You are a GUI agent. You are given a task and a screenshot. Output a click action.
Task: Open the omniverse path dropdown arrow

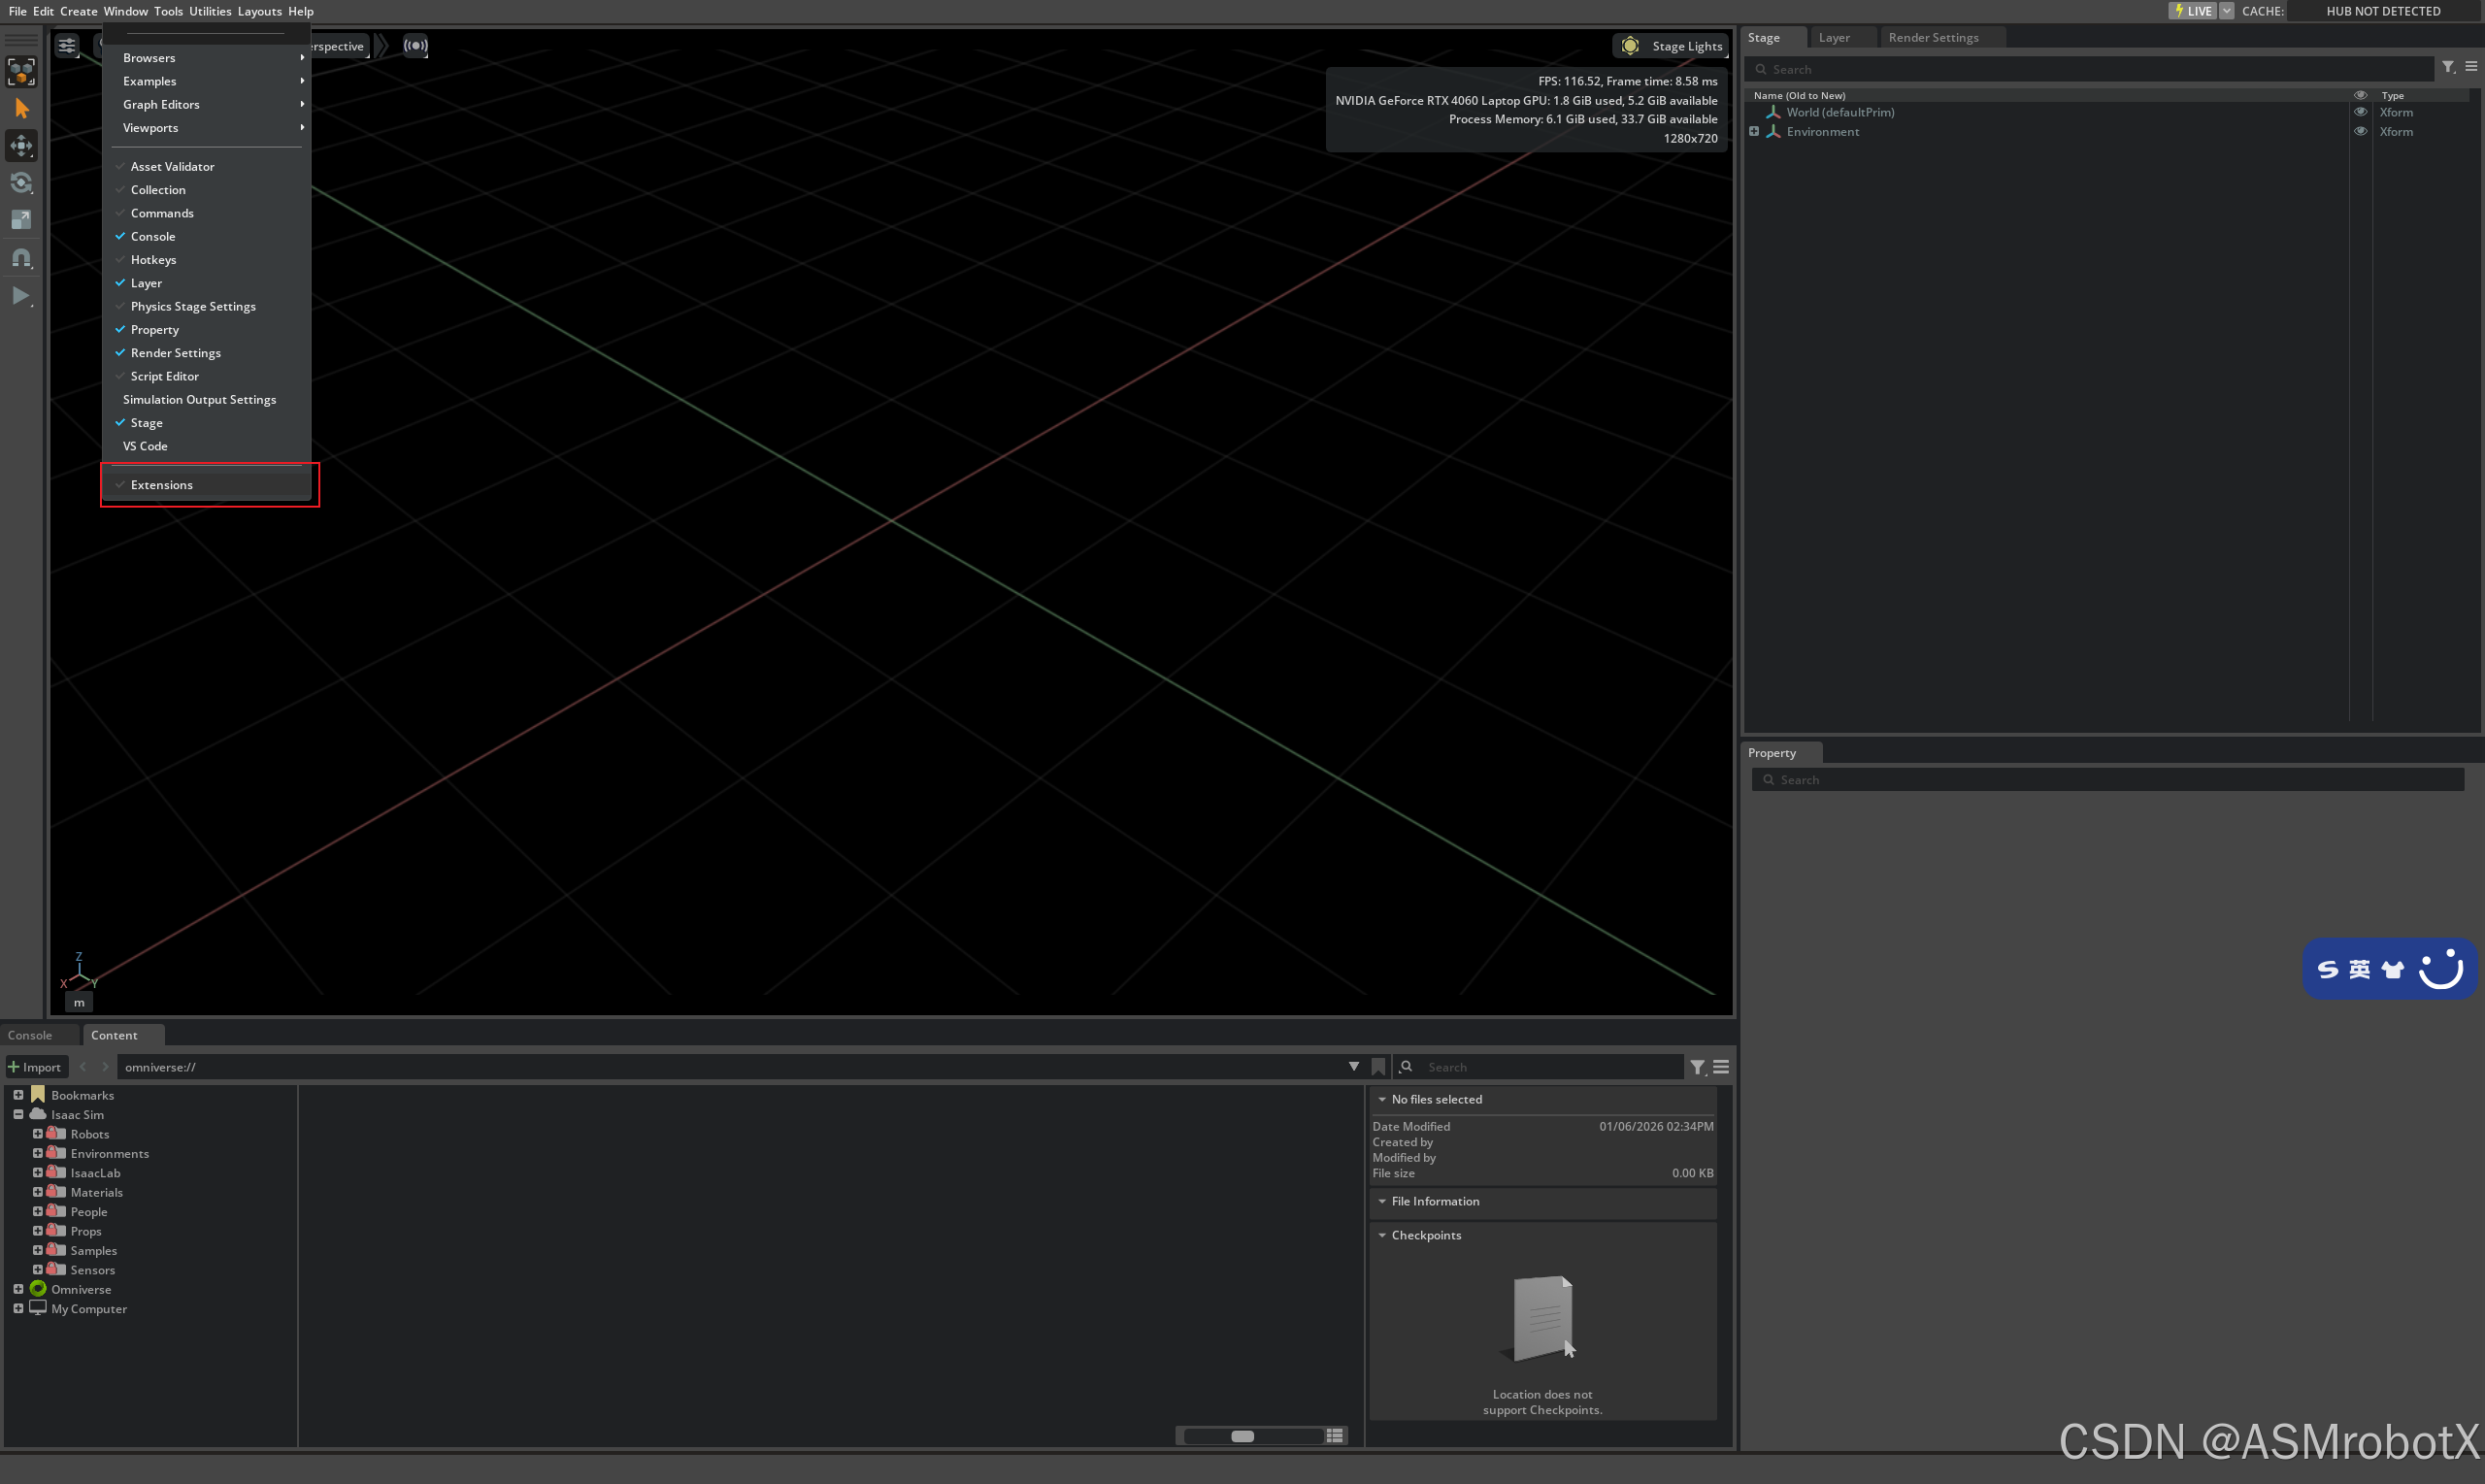[x=1354, y=1067]
